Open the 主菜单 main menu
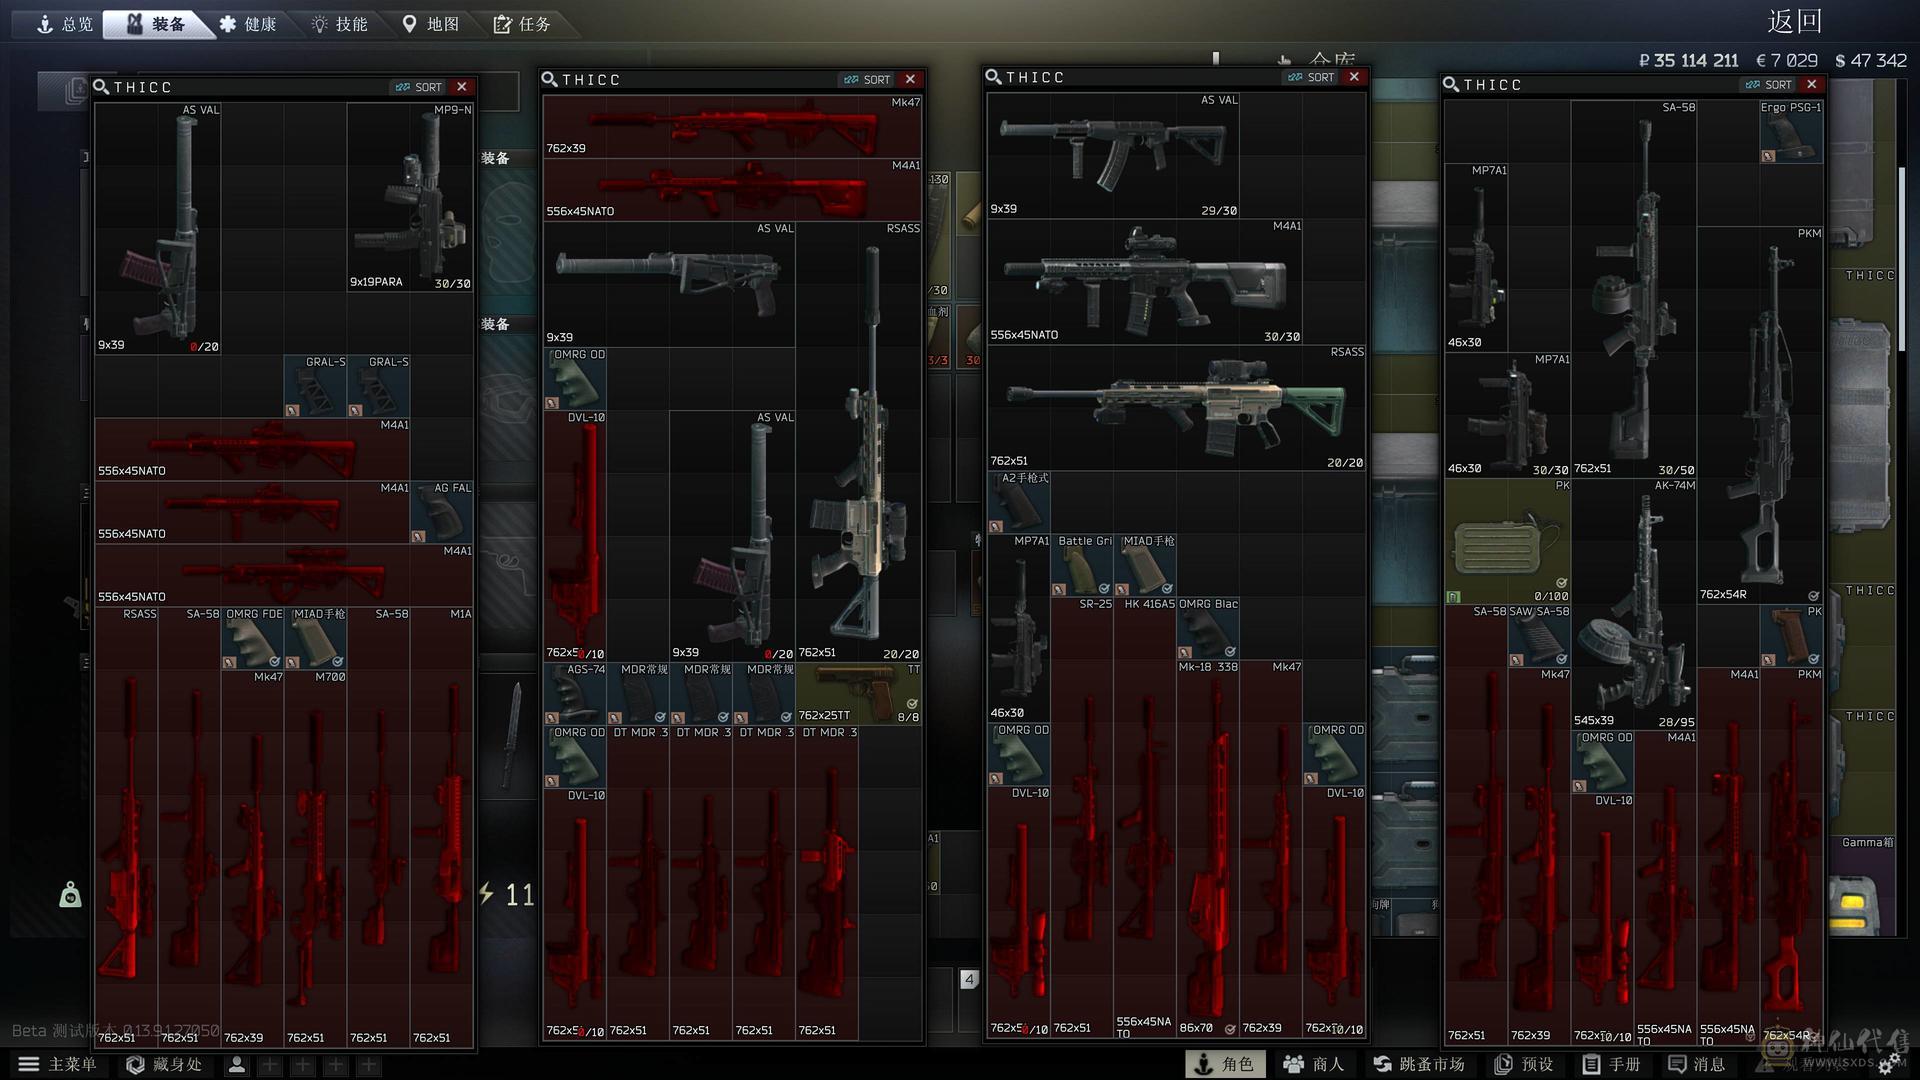Screen dimensions: 1920x1080 point(58,1064)
